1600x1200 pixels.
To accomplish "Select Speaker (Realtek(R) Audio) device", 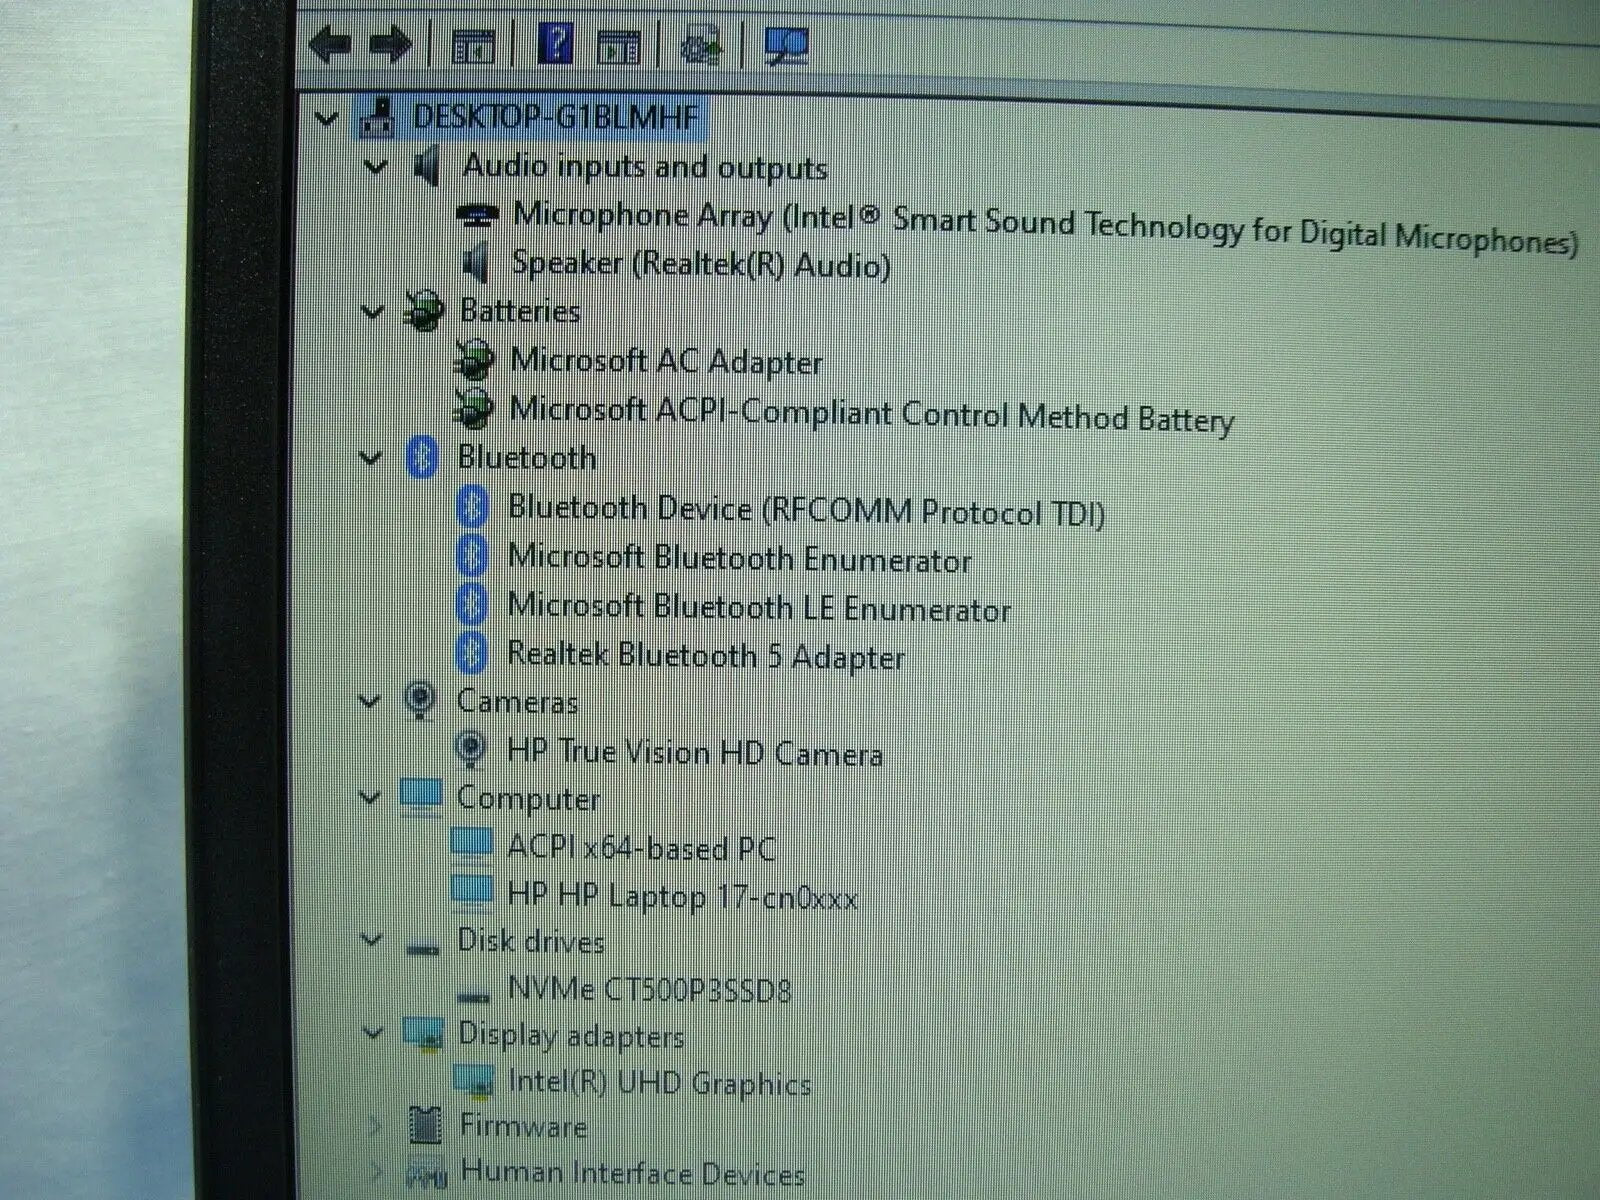I will tap(701, 264).
